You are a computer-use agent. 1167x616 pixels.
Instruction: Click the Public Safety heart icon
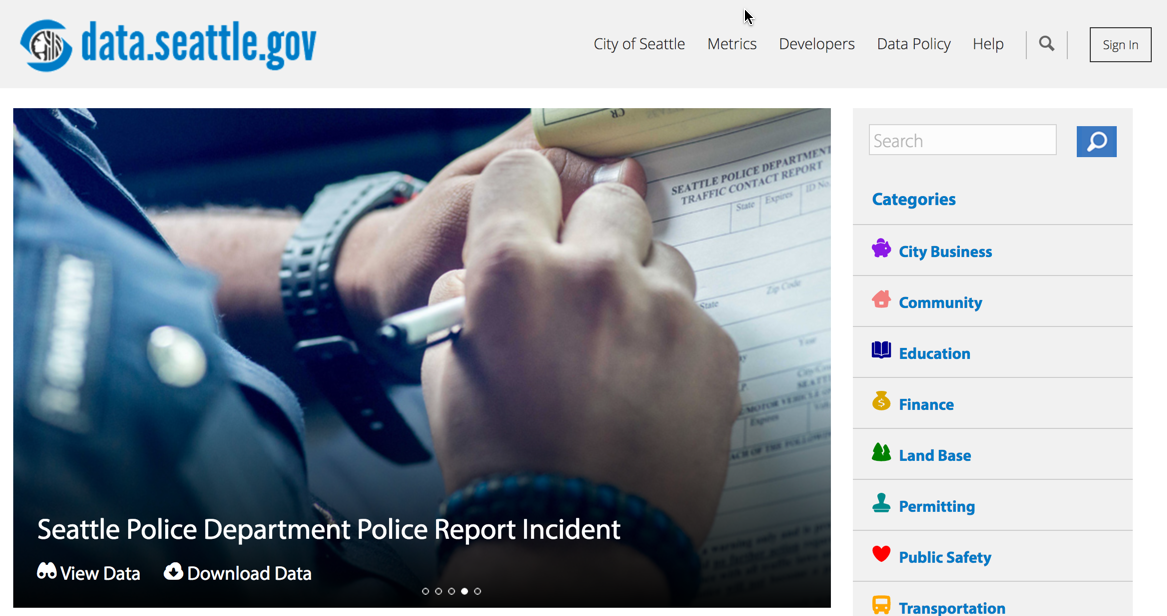(881, 554)
